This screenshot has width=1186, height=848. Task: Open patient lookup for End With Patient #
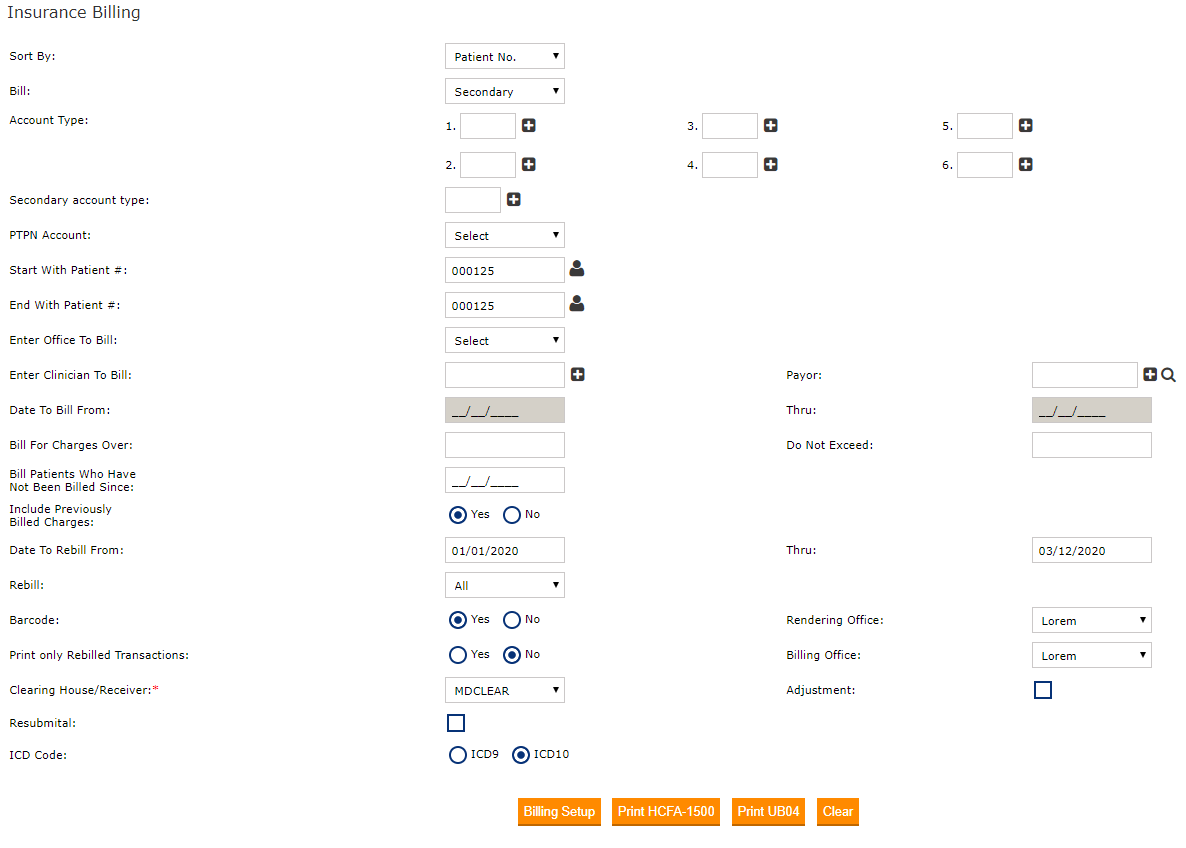click(x=577, y=304)
